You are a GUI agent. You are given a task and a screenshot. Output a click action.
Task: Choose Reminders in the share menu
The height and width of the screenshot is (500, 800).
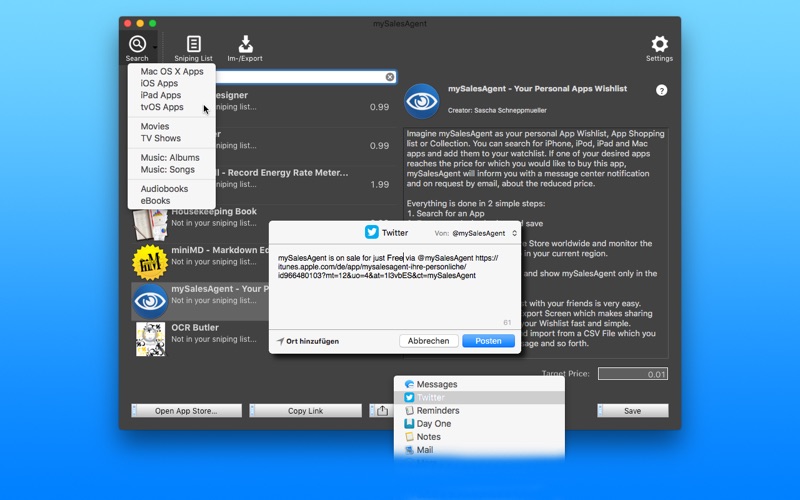pos(479,411)
